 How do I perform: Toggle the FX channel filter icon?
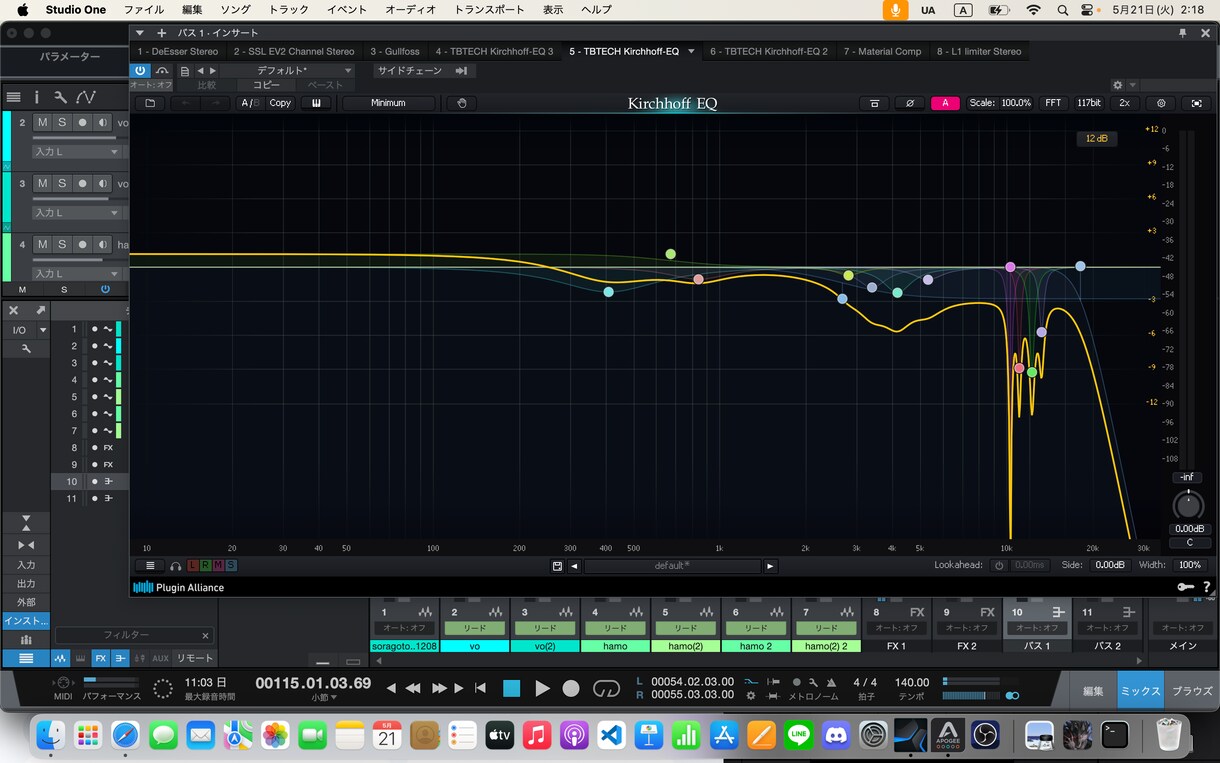(101, 658)
